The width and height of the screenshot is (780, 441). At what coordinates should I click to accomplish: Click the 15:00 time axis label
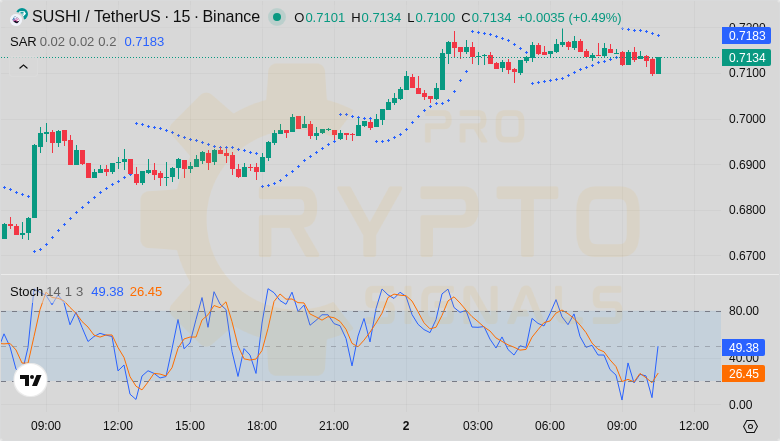pyautogui.click(x=190, y=426)
